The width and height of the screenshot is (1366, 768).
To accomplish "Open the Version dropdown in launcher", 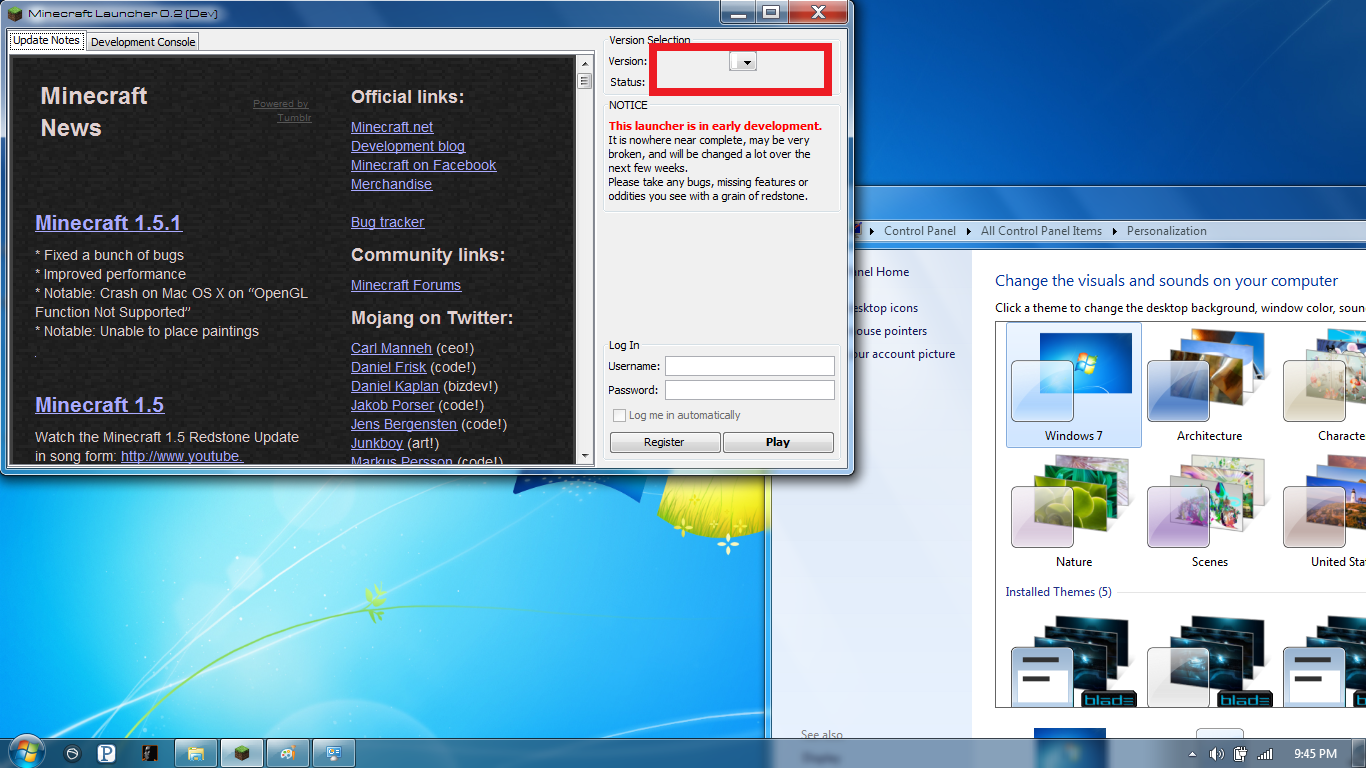I will click(743, 61).
